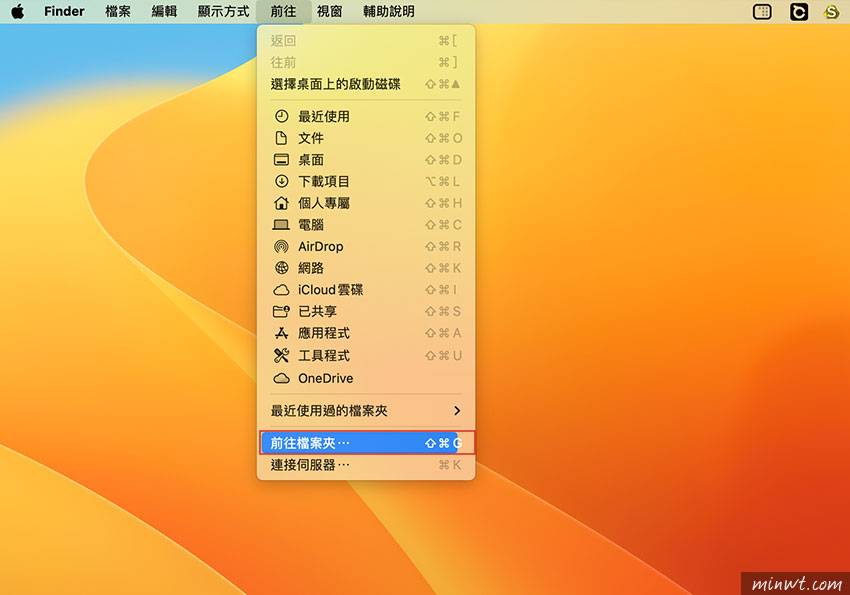Viewport: 850px width, 595px height.
Task: Click the 應用程式 applications icon
Action: 281,333
